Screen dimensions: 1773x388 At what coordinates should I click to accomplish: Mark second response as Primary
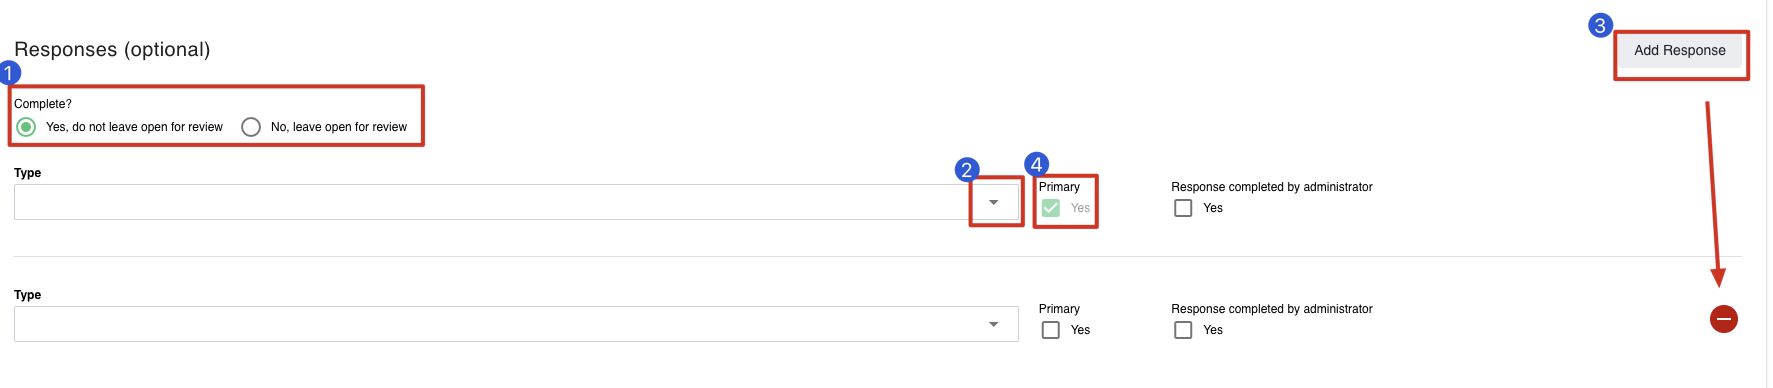coord(1050,330)
